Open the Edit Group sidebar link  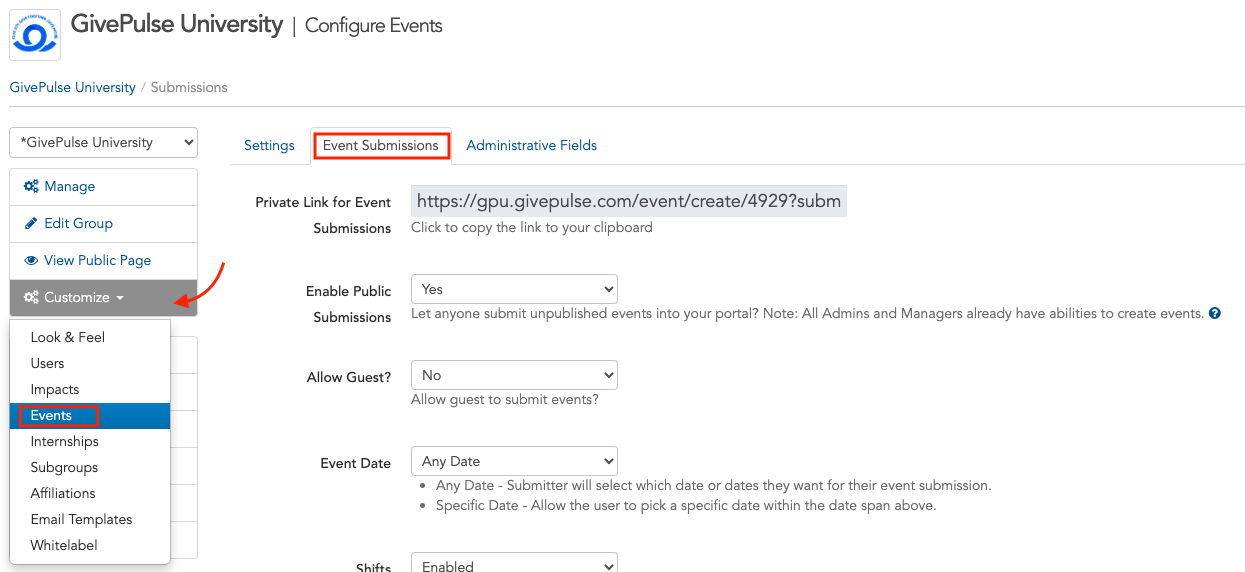click(103, 224)
